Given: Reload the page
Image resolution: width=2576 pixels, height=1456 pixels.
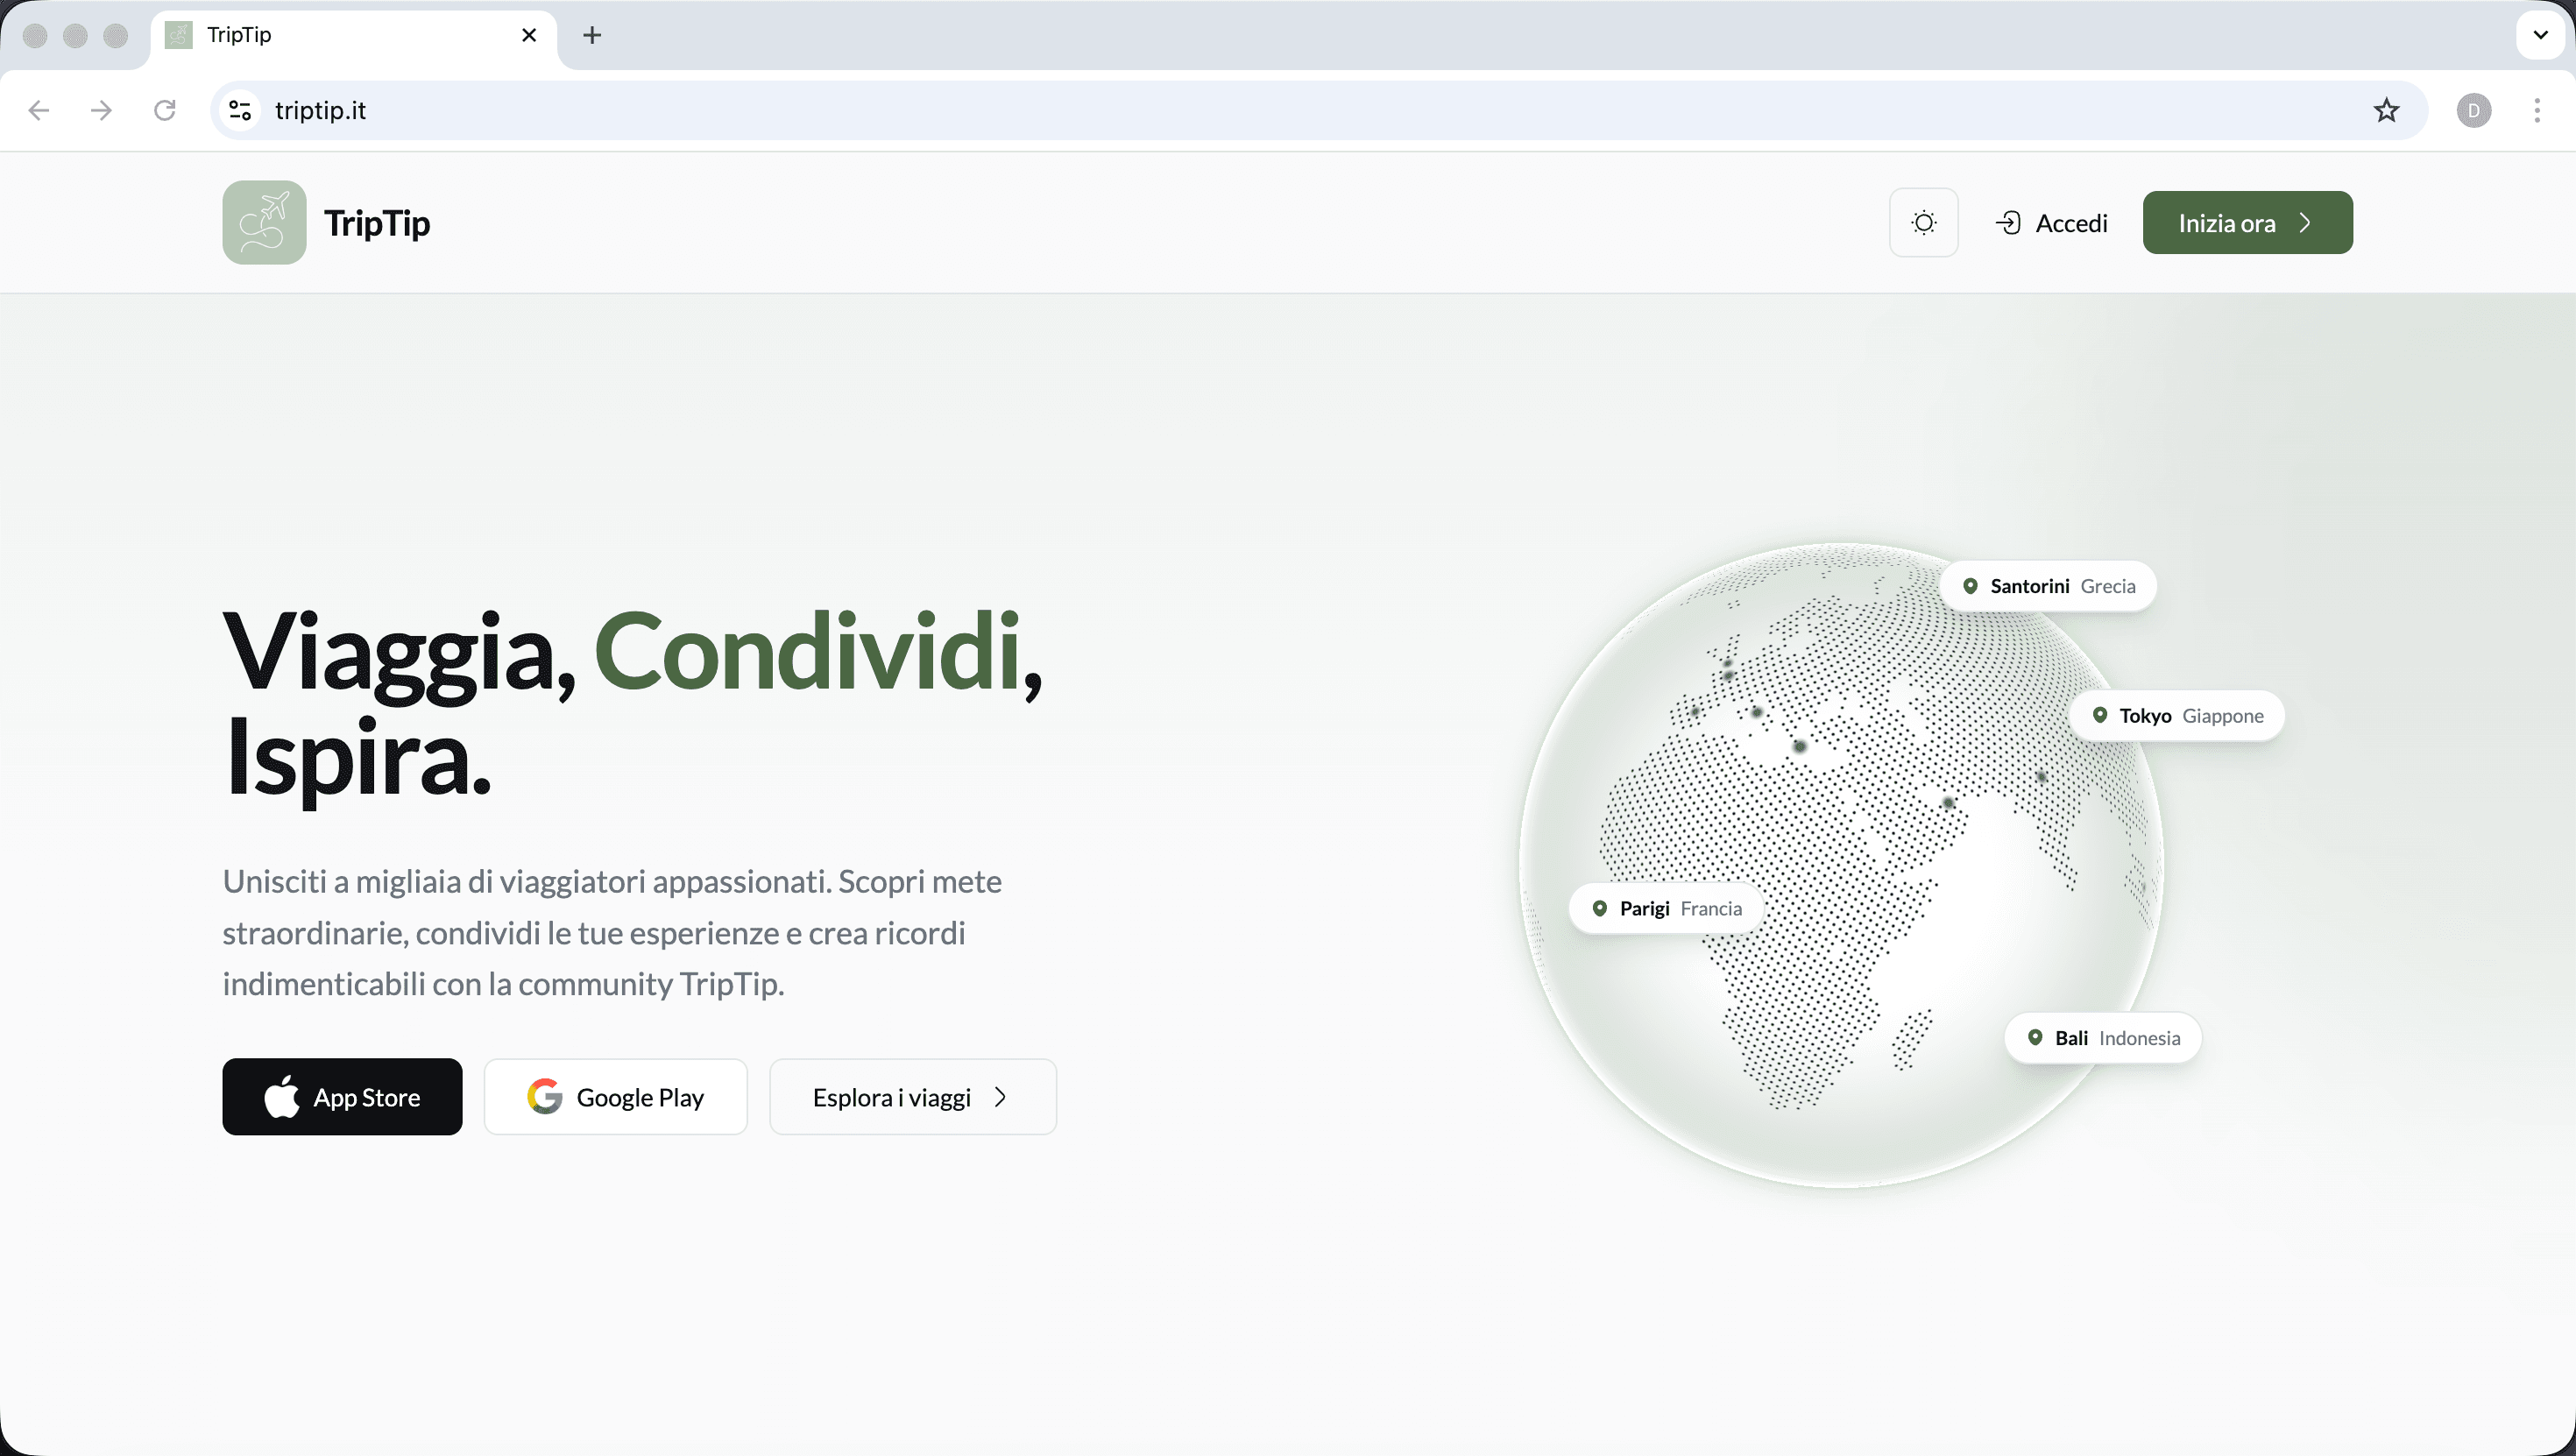Looking at the screenshot, I should click(x=165, y=110).
